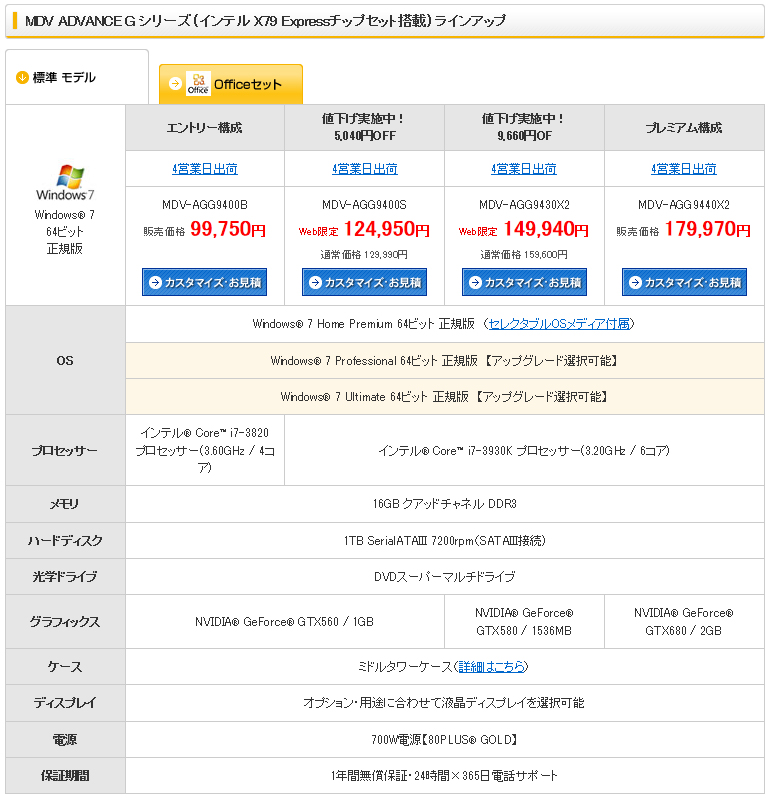Select the 99,750円 price text
Image resolution: width=769 pixels, height=798 pixels.
coord(228,230)
